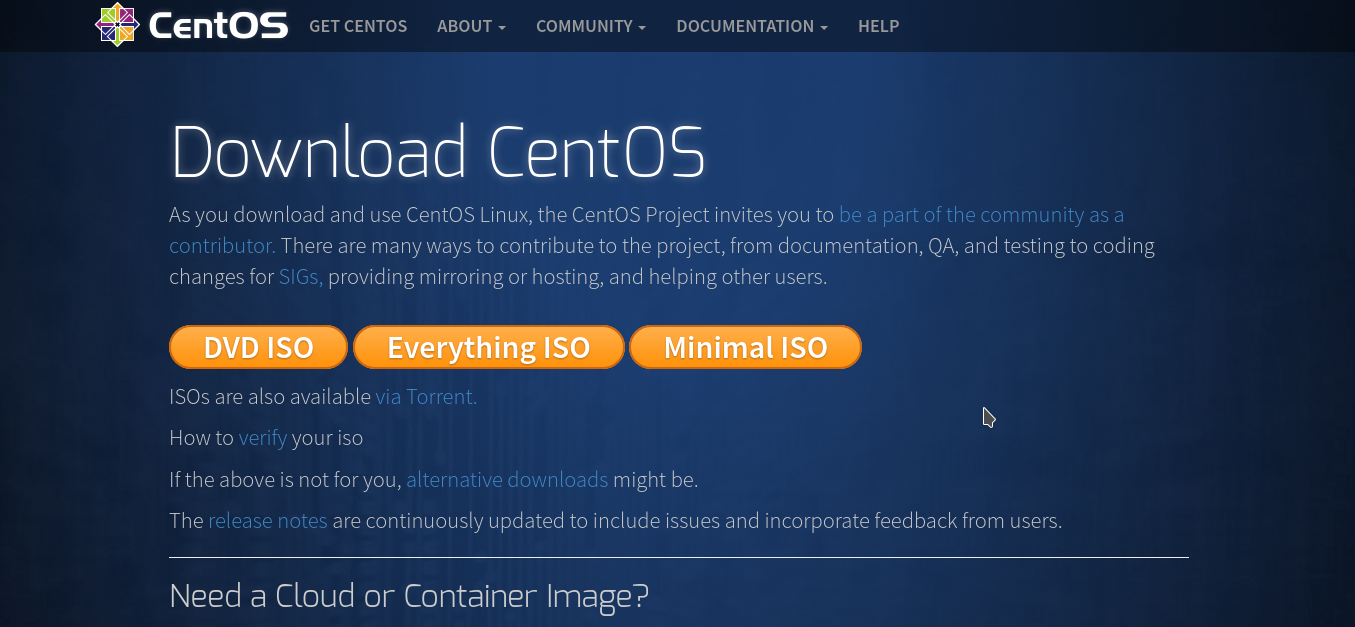Click the 'Download CentOS' page heading
1355x627 pixels.
point(437,153)
